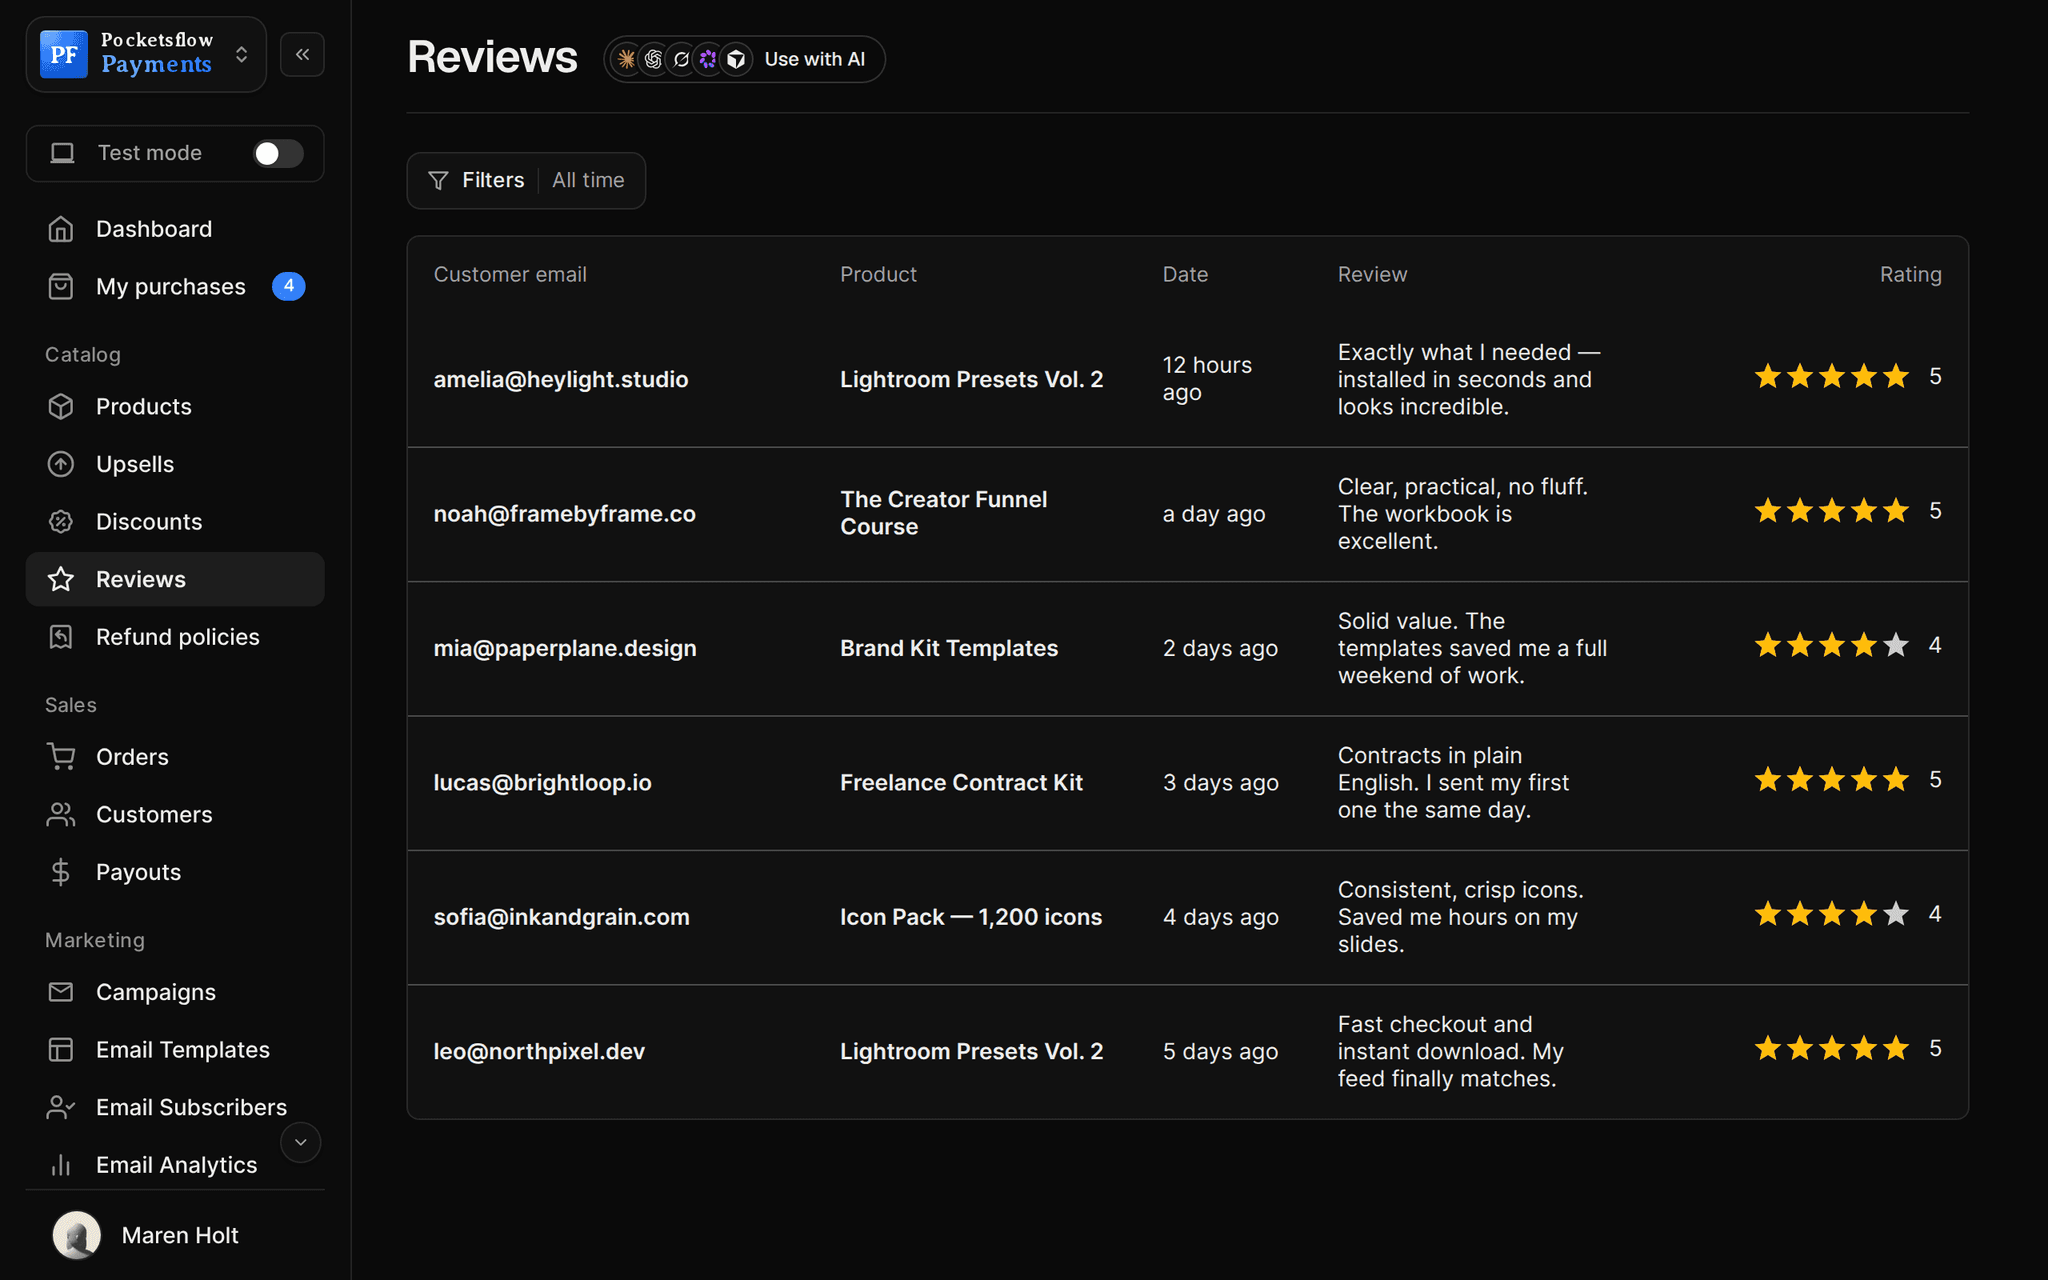Click Icon Pack — 1,200 icons product
The image size is (2048, 1280).
[x=971, y=917]
